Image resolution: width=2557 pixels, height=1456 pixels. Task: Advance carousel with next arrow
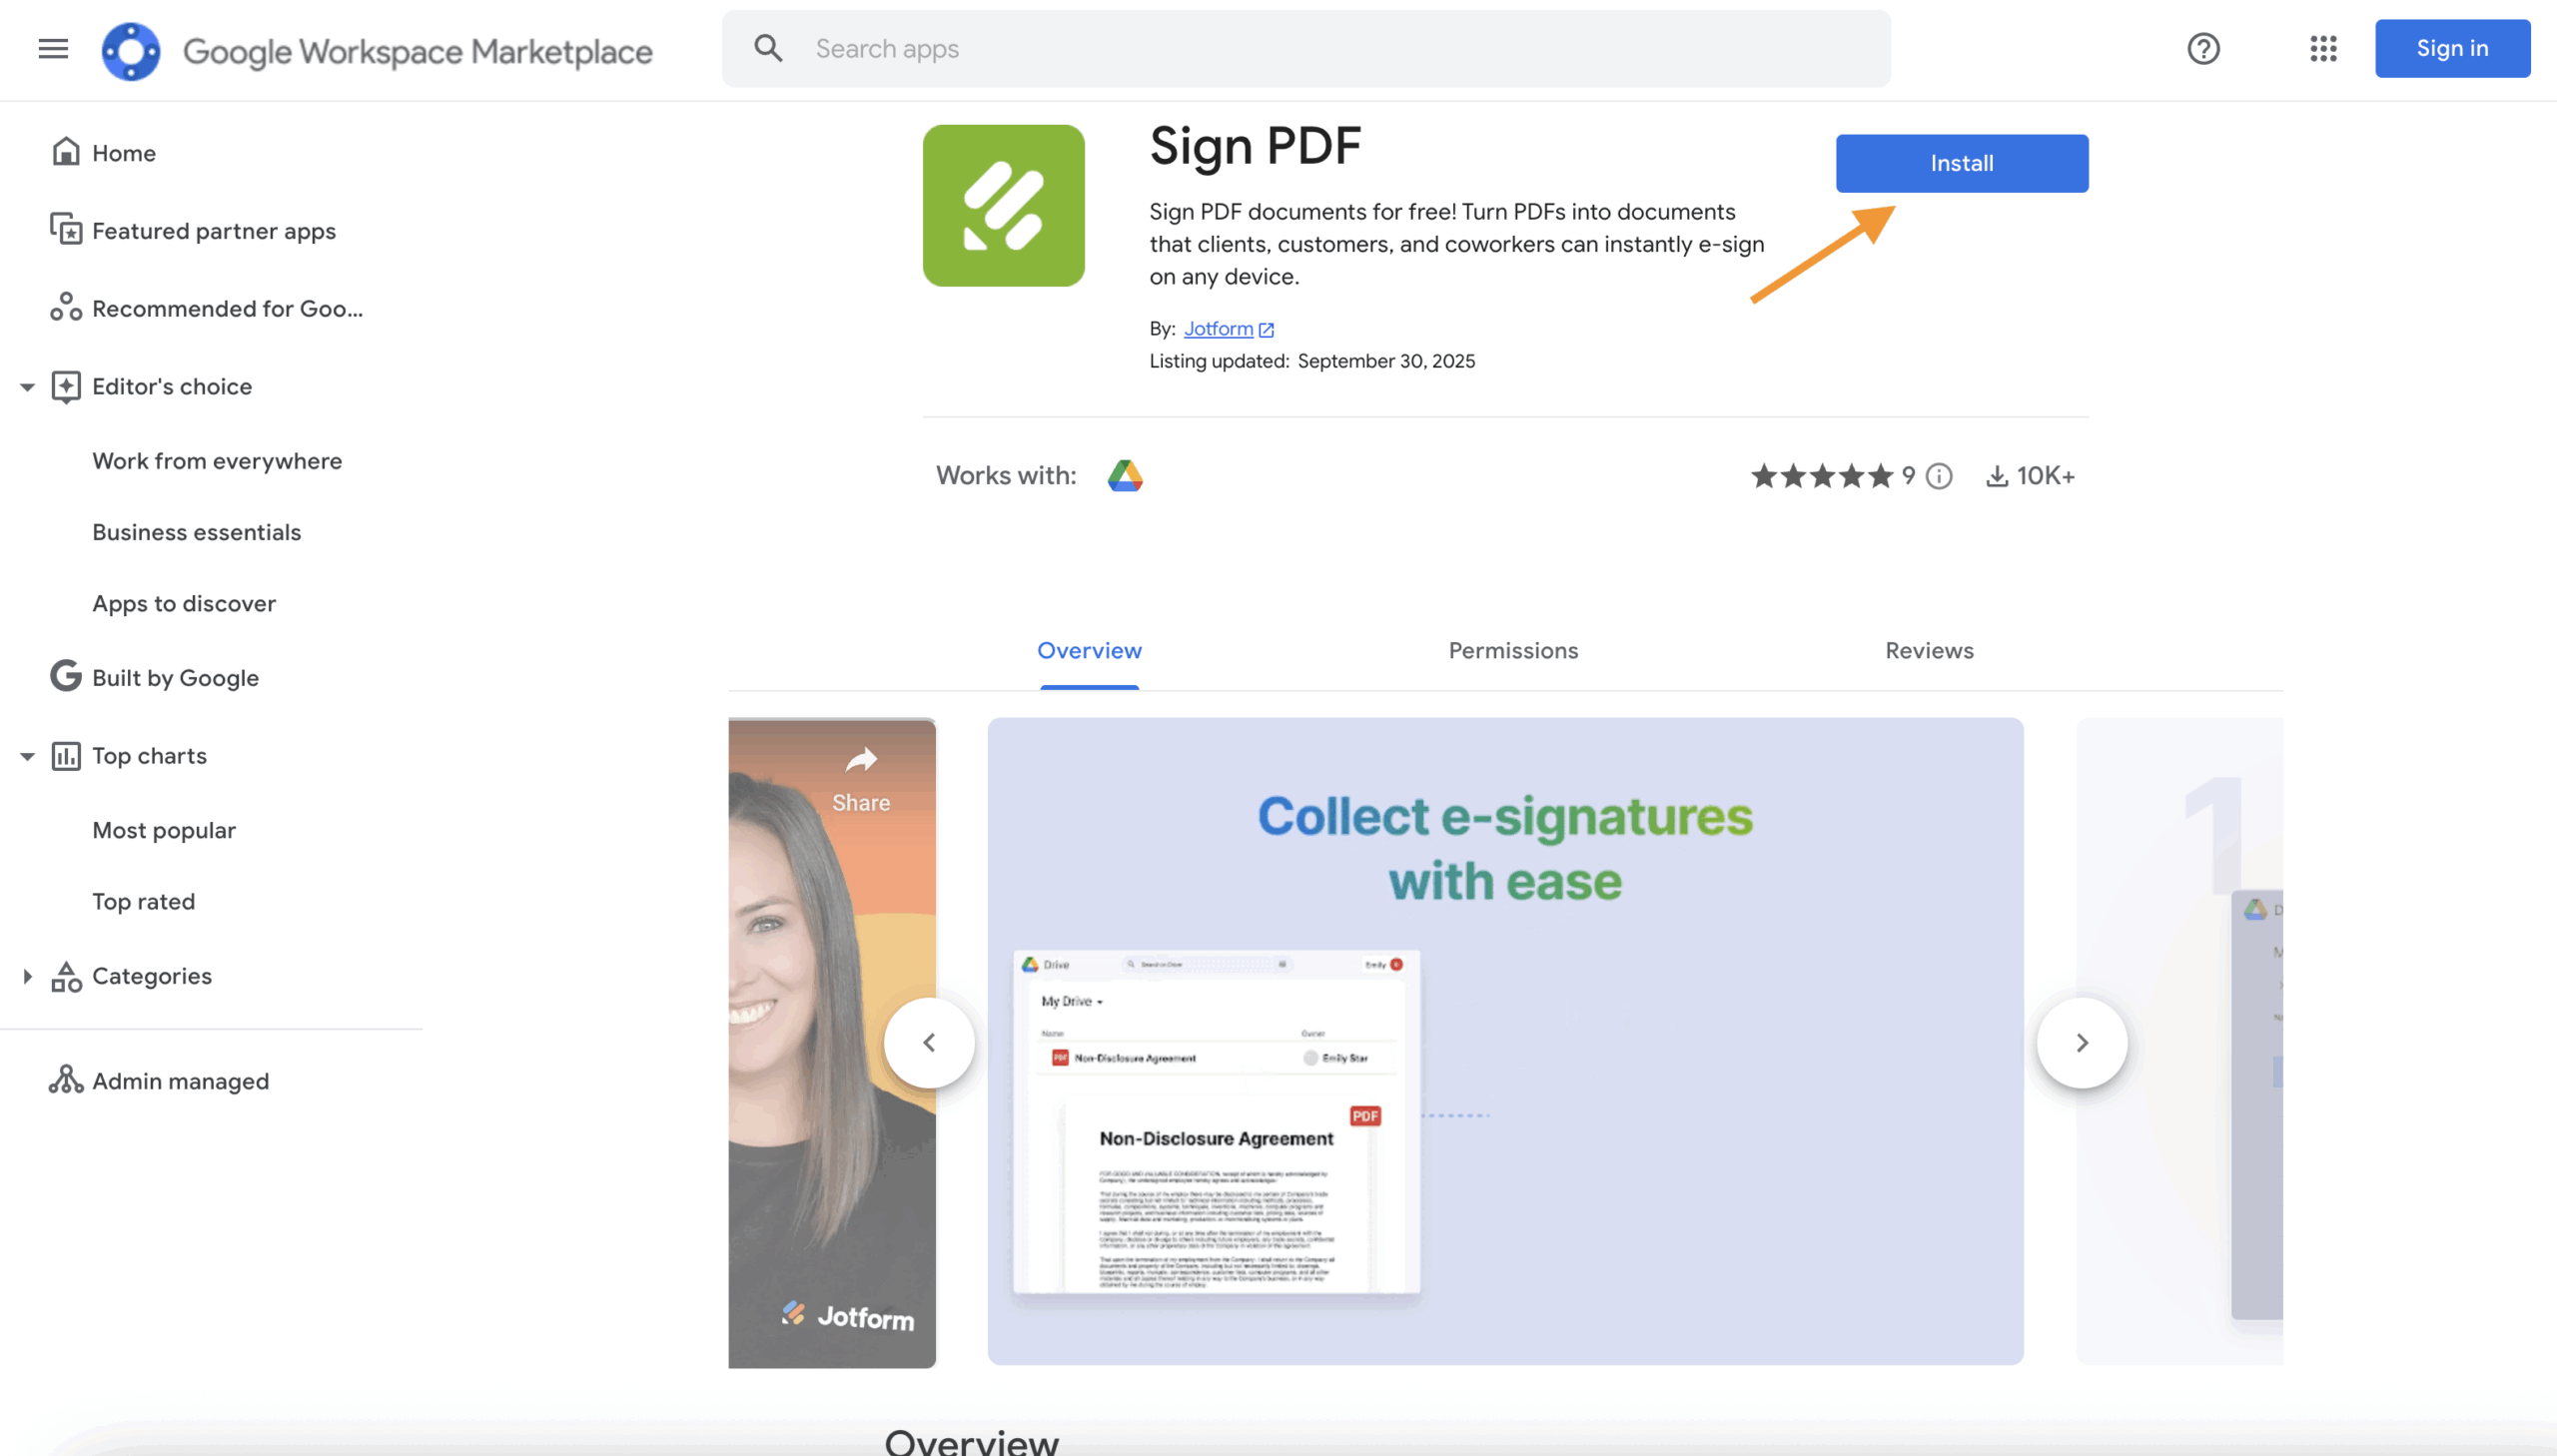pos(2081,1043)
